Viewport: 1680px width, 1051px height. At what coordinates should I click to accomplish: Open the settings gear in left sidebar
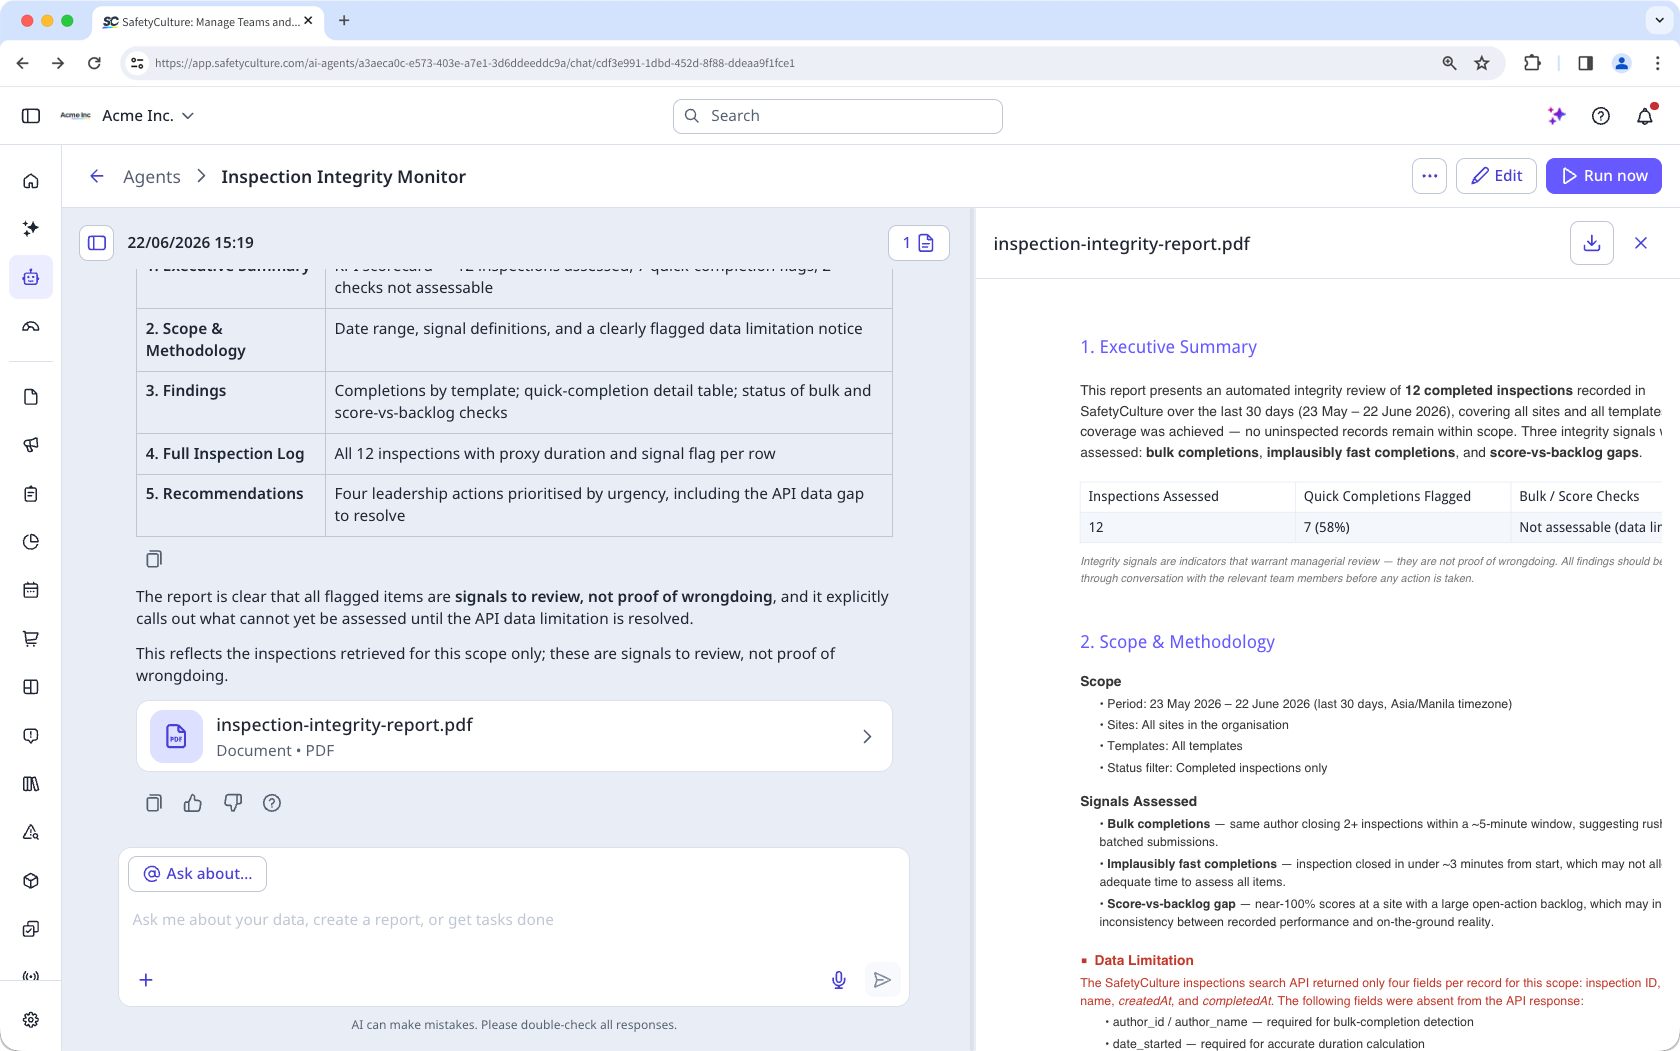31,1020
